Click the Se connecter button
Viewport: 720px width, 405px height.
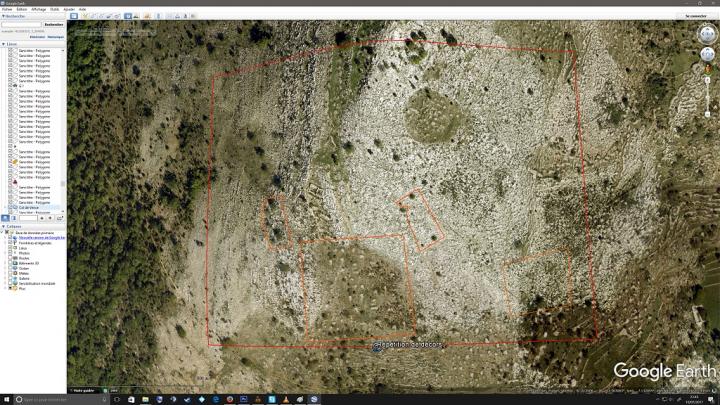pyautogui.click(x=696, y=16)
